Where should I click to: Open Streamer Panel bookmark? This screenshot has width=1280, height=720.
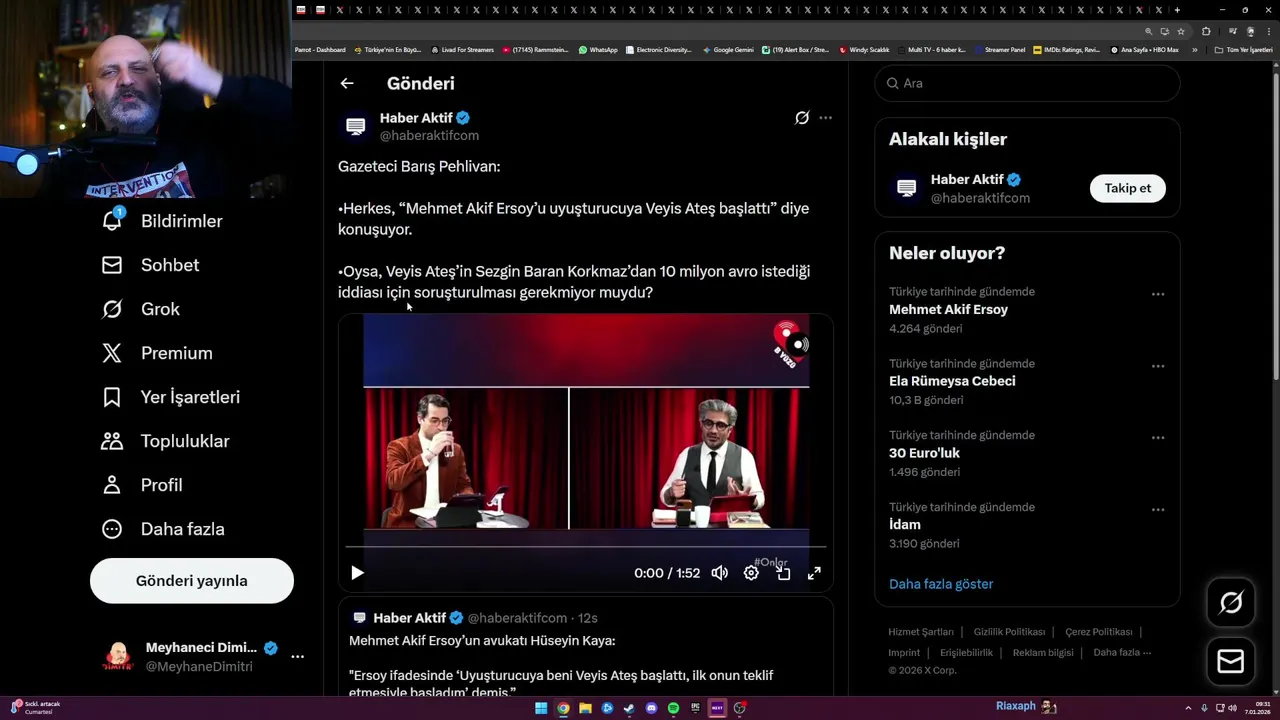(1000, 50)
